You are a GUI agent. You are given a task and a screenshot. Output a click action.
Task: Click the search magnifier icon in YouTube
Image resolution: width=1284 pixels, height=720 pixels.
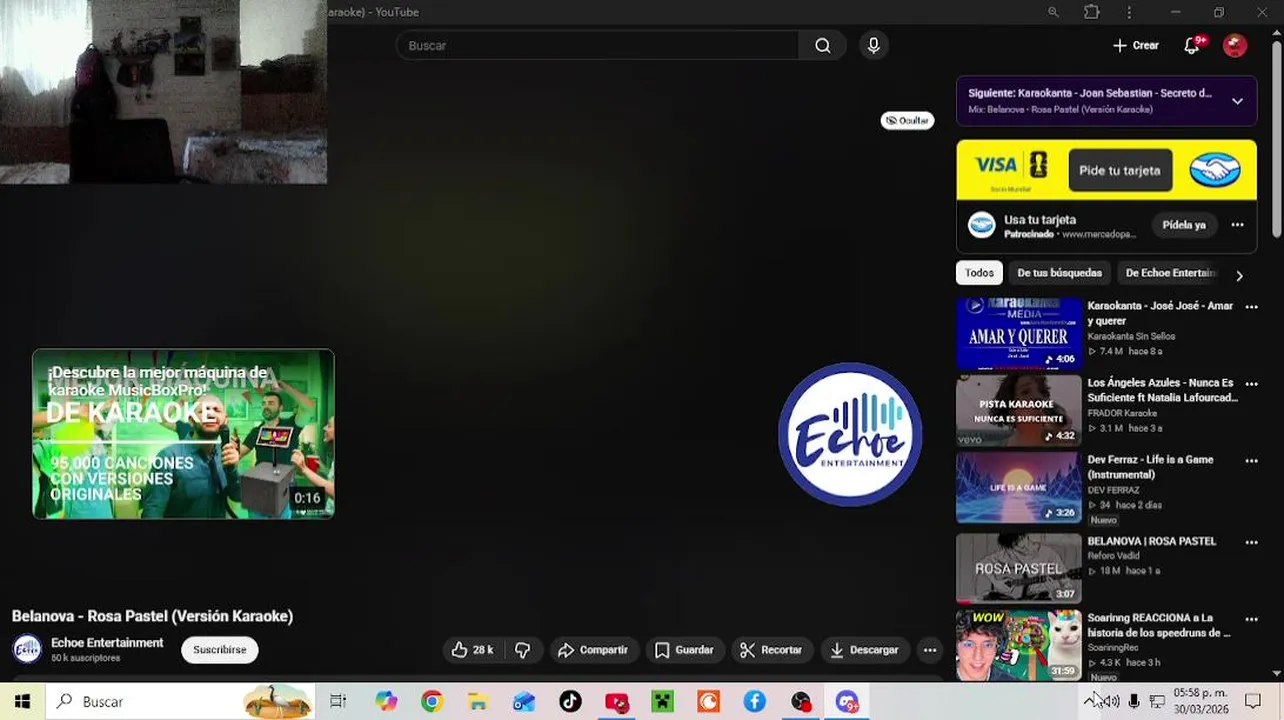point(822,45)
